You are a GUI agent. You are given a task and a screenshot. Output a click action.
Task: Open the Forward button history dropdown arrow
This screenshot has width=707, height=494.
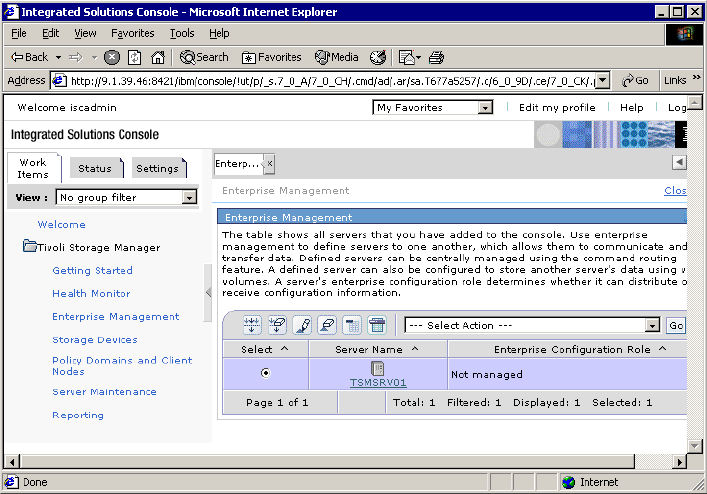pos(94,58)
